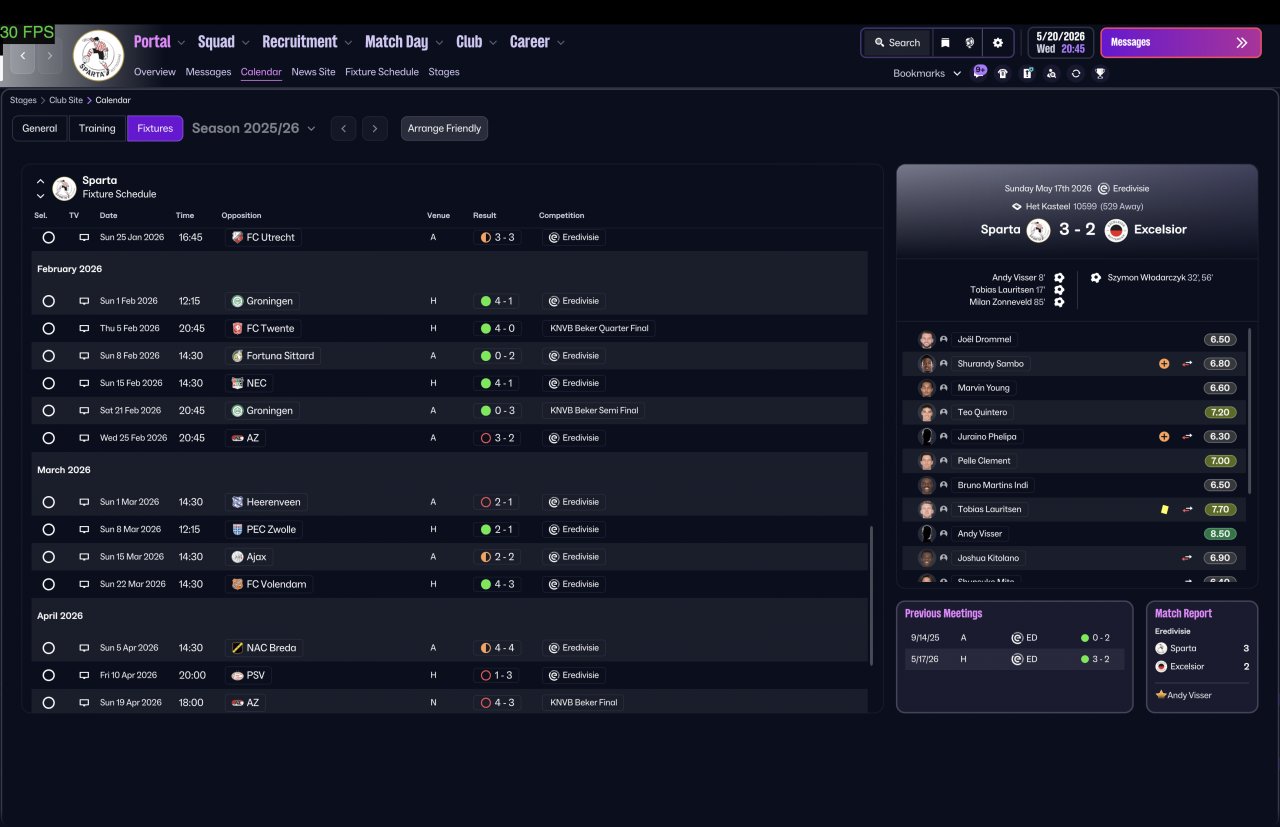Select the radio for Sun 19 Apr AZ fixture

tap(48, 703)
